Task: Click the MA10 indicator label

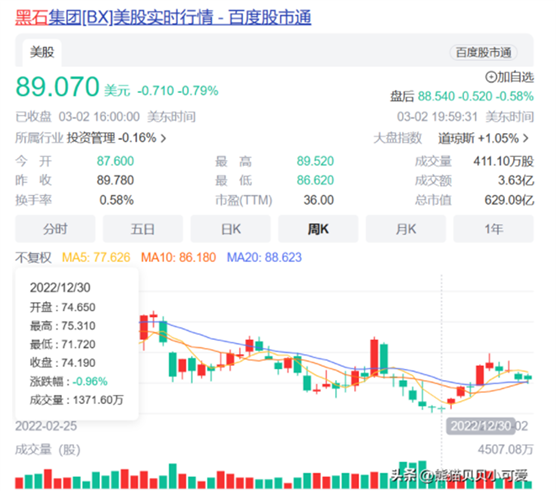Action: pos(178,257)
